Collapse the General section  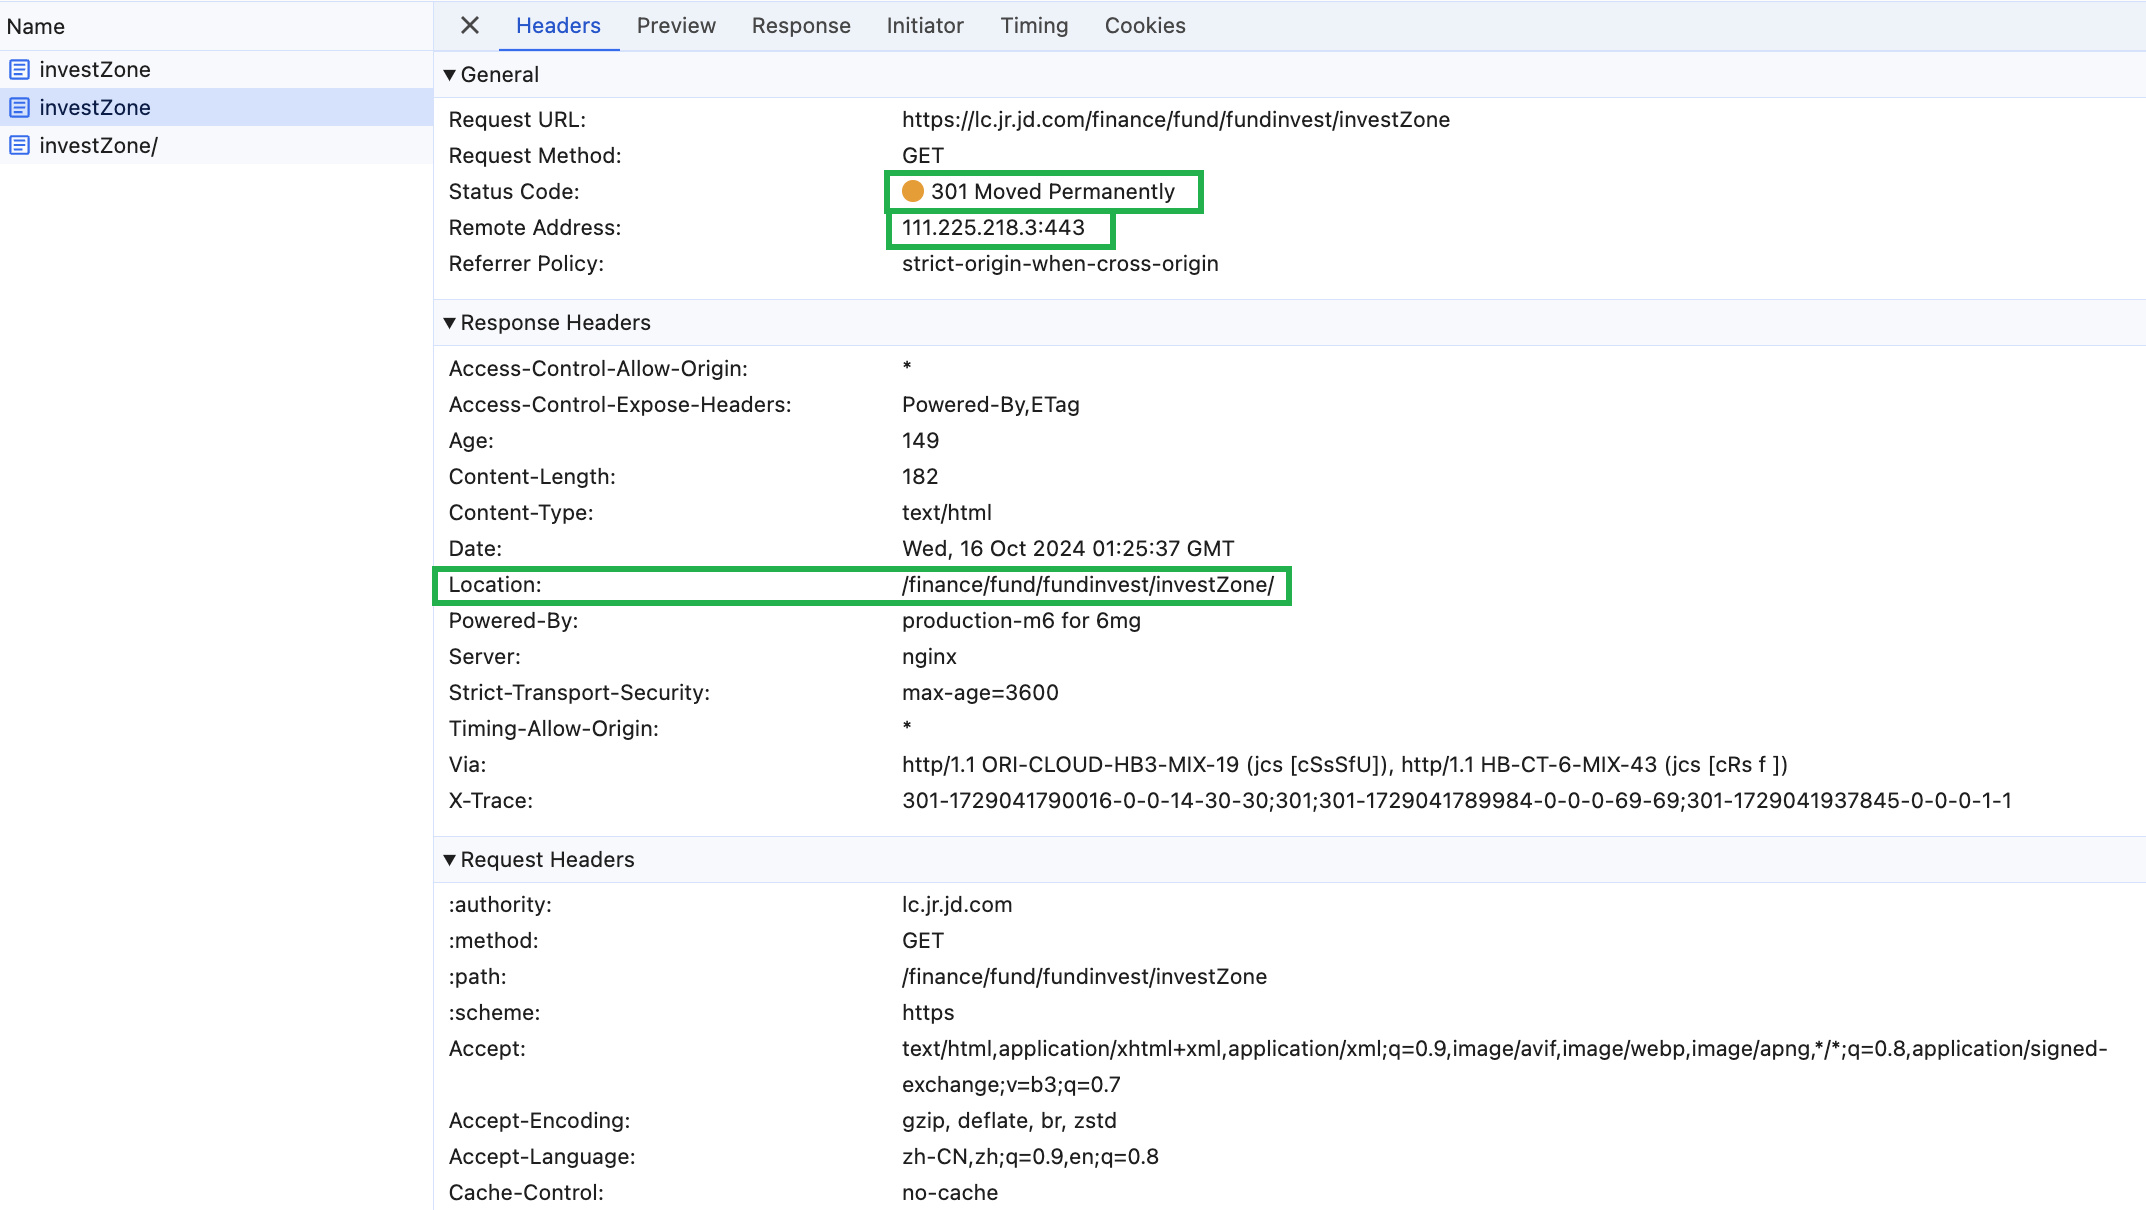click(x=450, y=75)
